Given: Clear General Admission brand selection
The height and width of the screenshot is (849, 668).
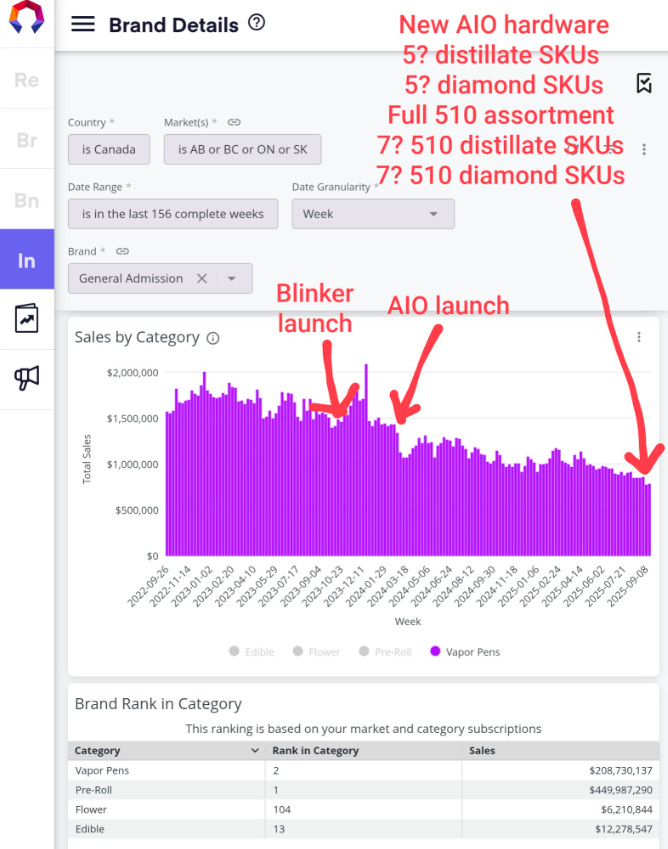Looking at the screenshot, I should (x=202, y=278).
